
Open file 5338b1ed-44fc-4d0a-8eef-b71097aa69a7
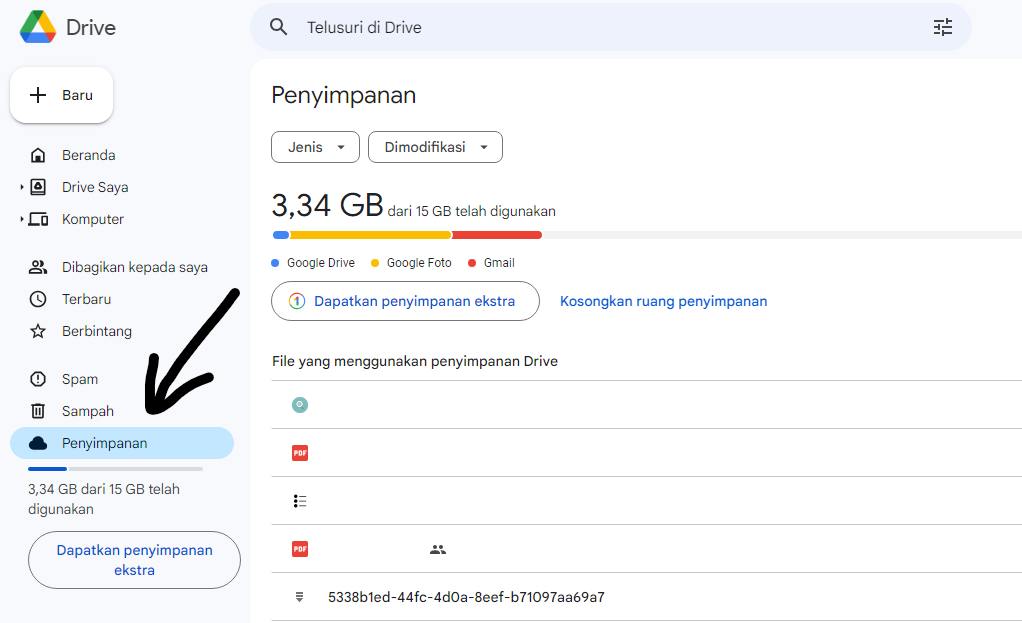(x=466, y=597)
